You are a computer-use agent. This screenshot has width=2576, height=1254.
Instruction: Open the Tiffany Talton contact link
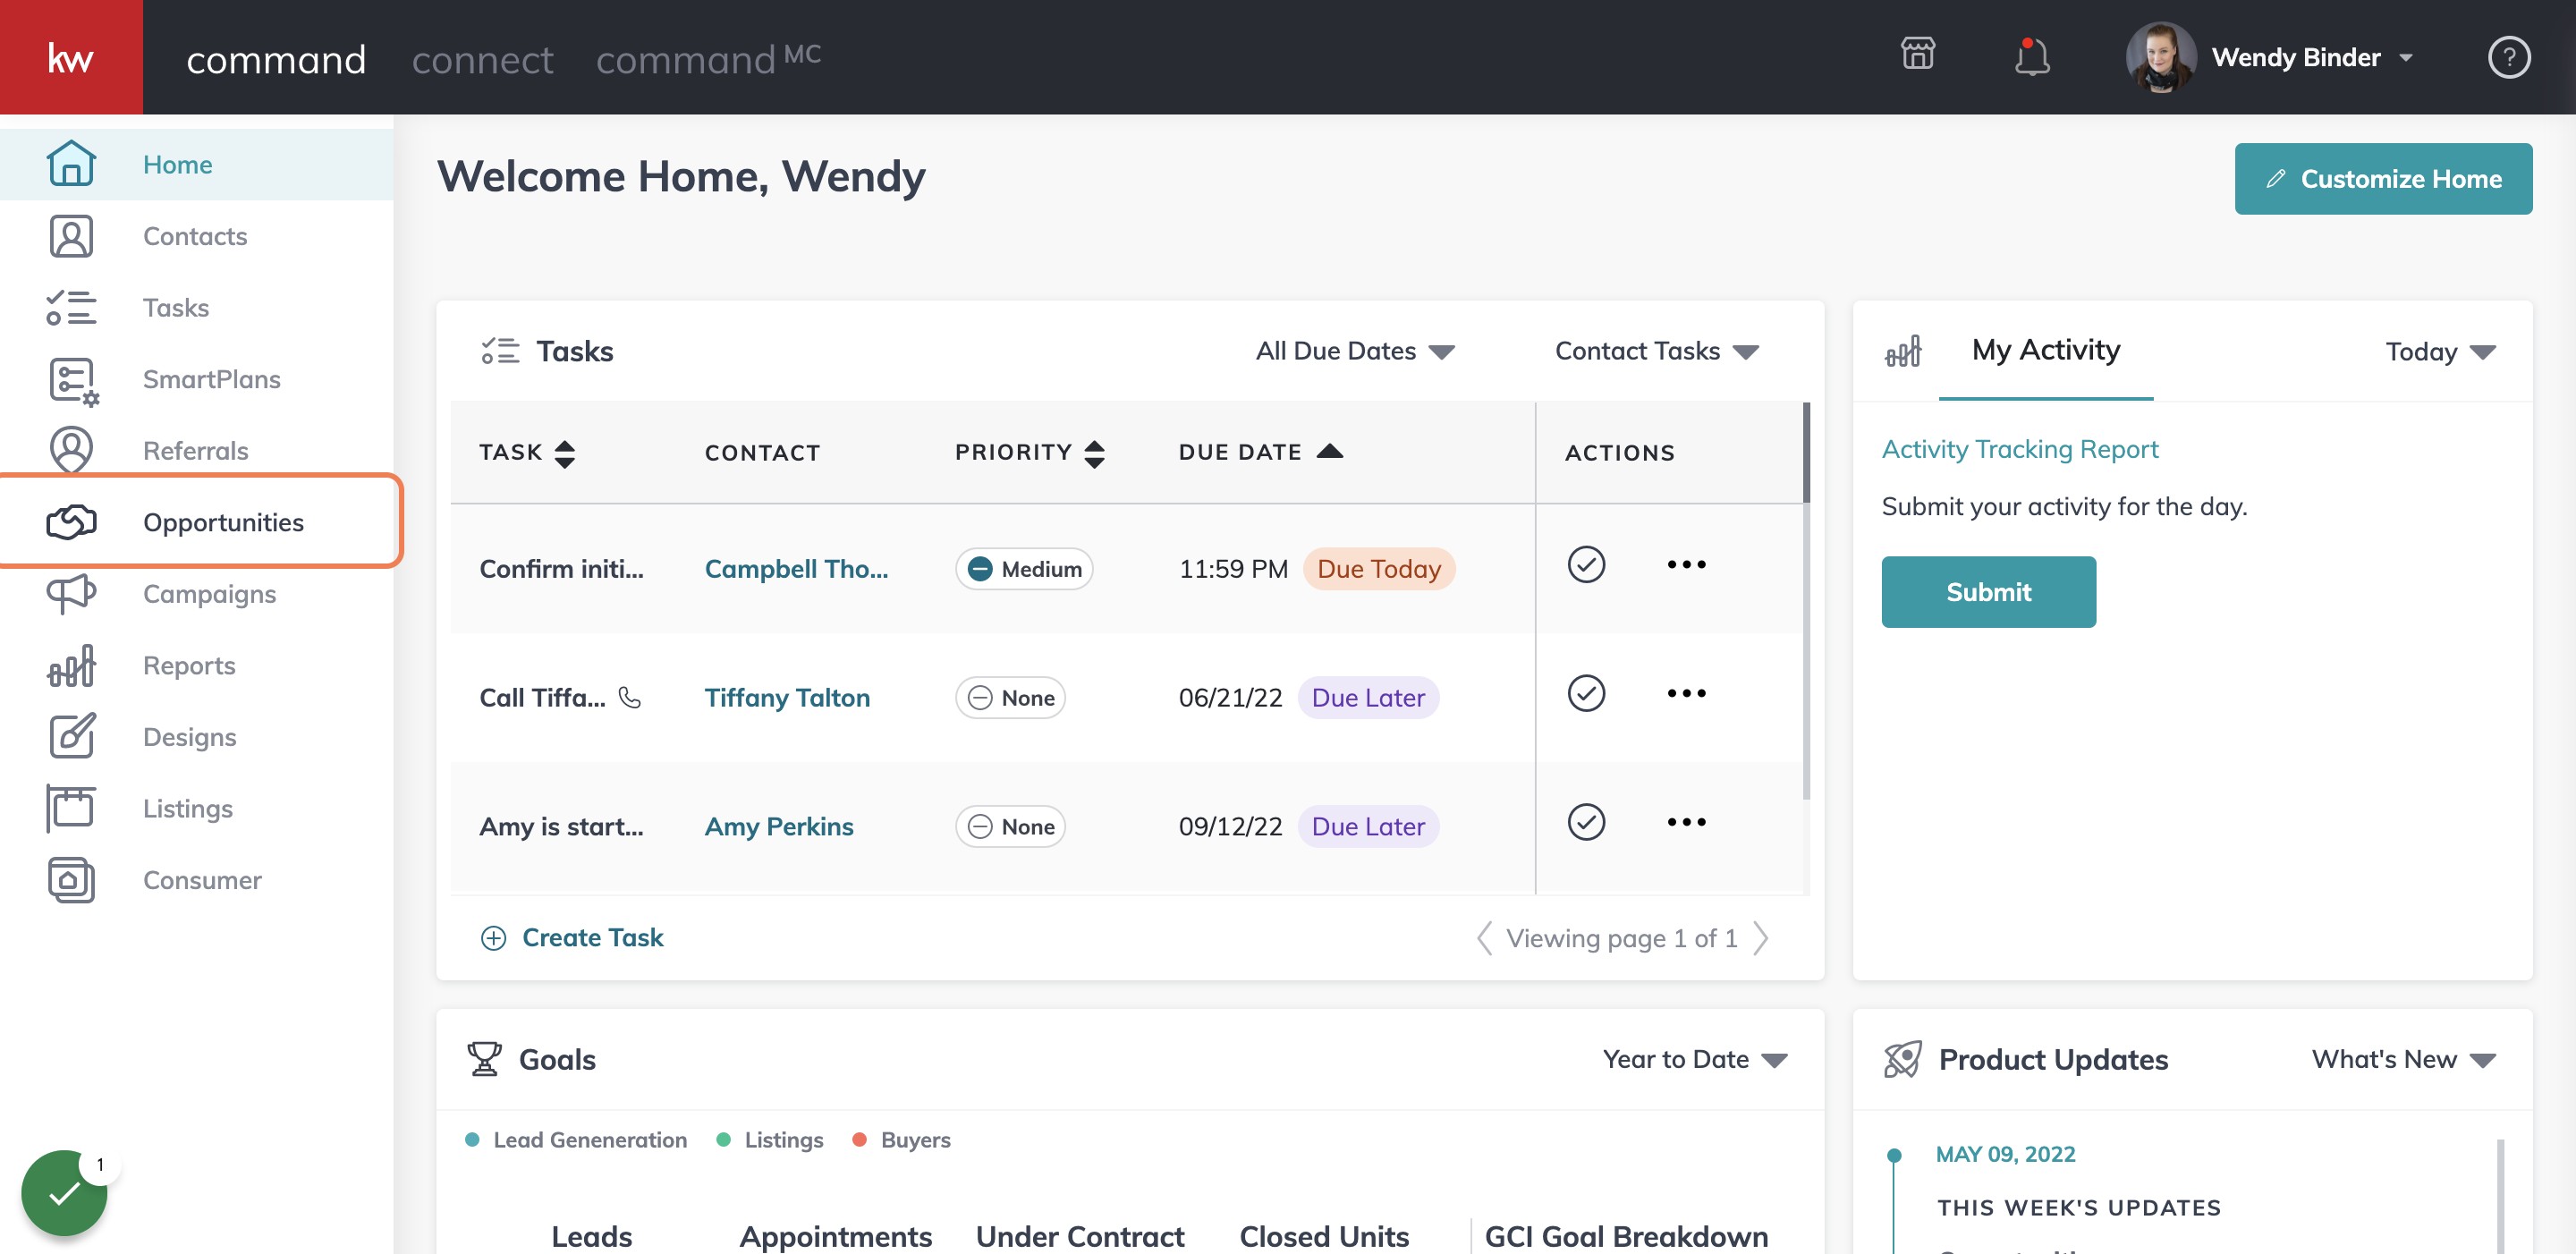(787, 697)
